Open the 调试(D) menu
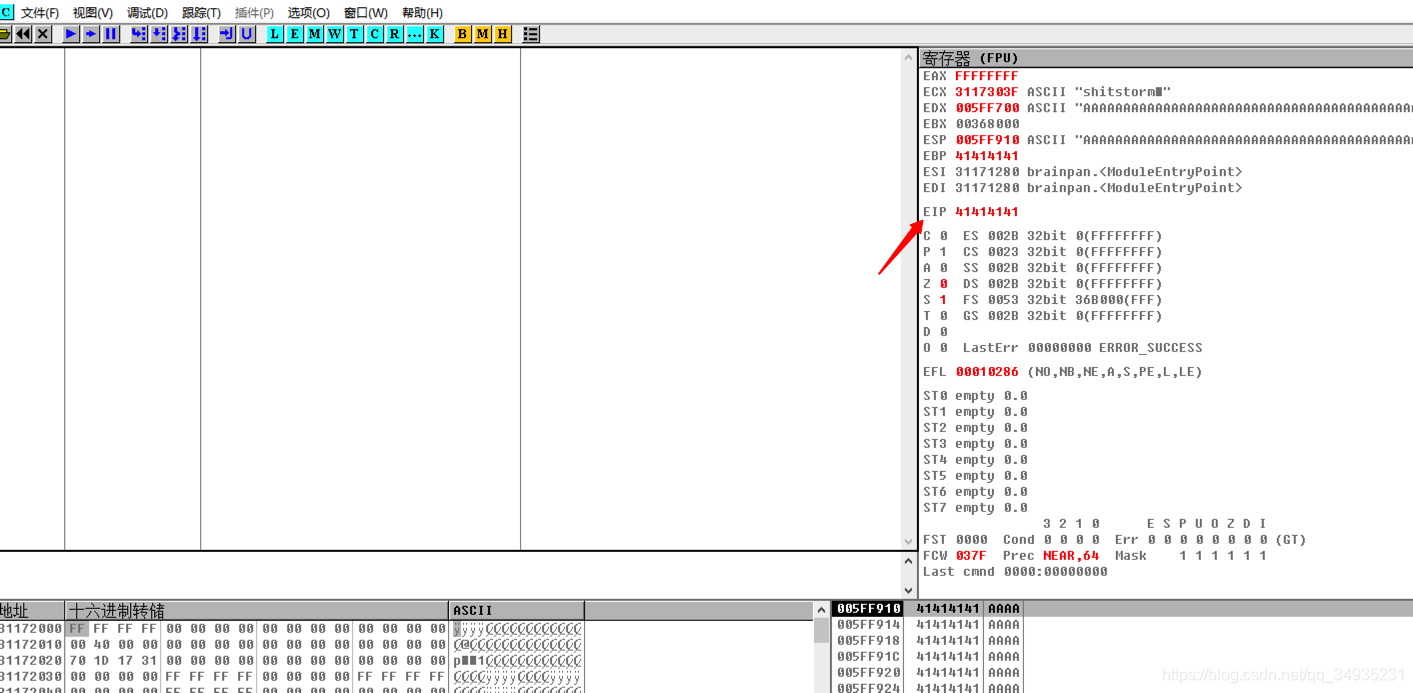 click(147, 12)
